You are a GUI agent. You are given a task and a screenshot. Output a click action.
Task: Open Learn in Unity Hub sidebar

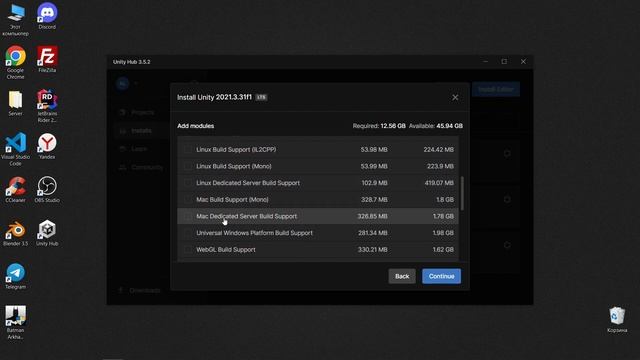pos(134,149)
